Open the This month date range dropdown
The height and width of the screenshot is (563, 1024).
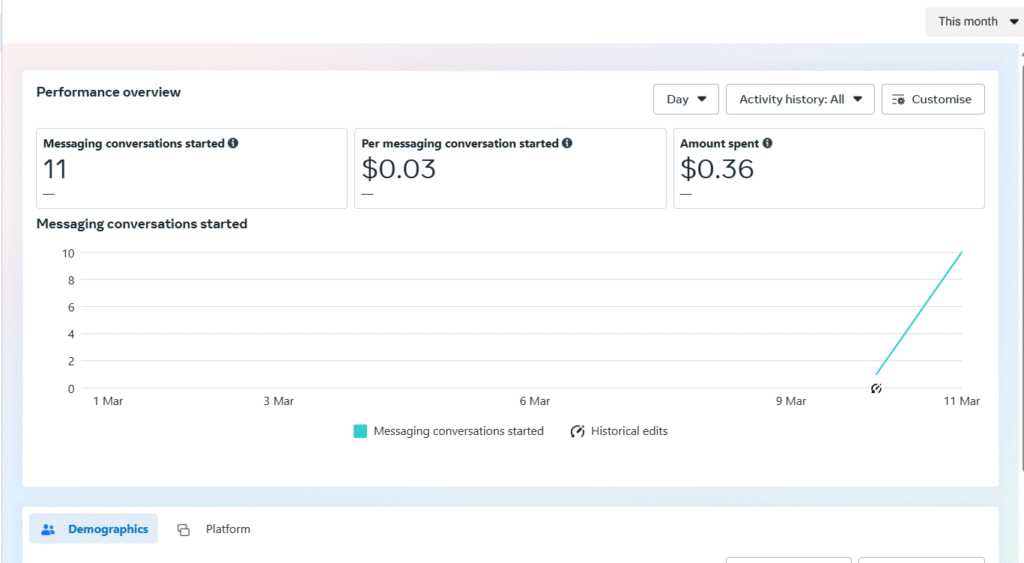point(973,21)
